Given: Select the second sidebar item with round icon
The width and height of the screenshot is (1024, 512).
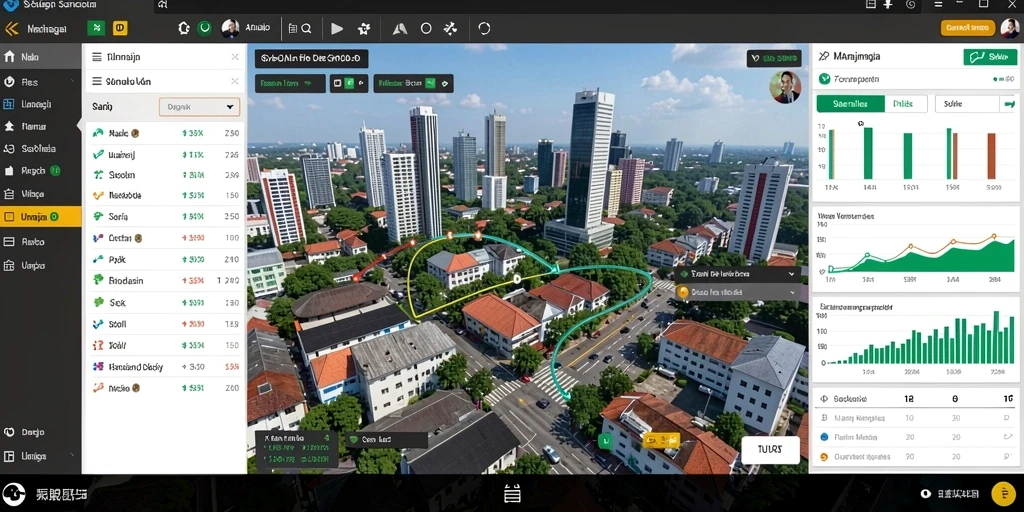Looking at the screenshot, I should coord(40,82).
